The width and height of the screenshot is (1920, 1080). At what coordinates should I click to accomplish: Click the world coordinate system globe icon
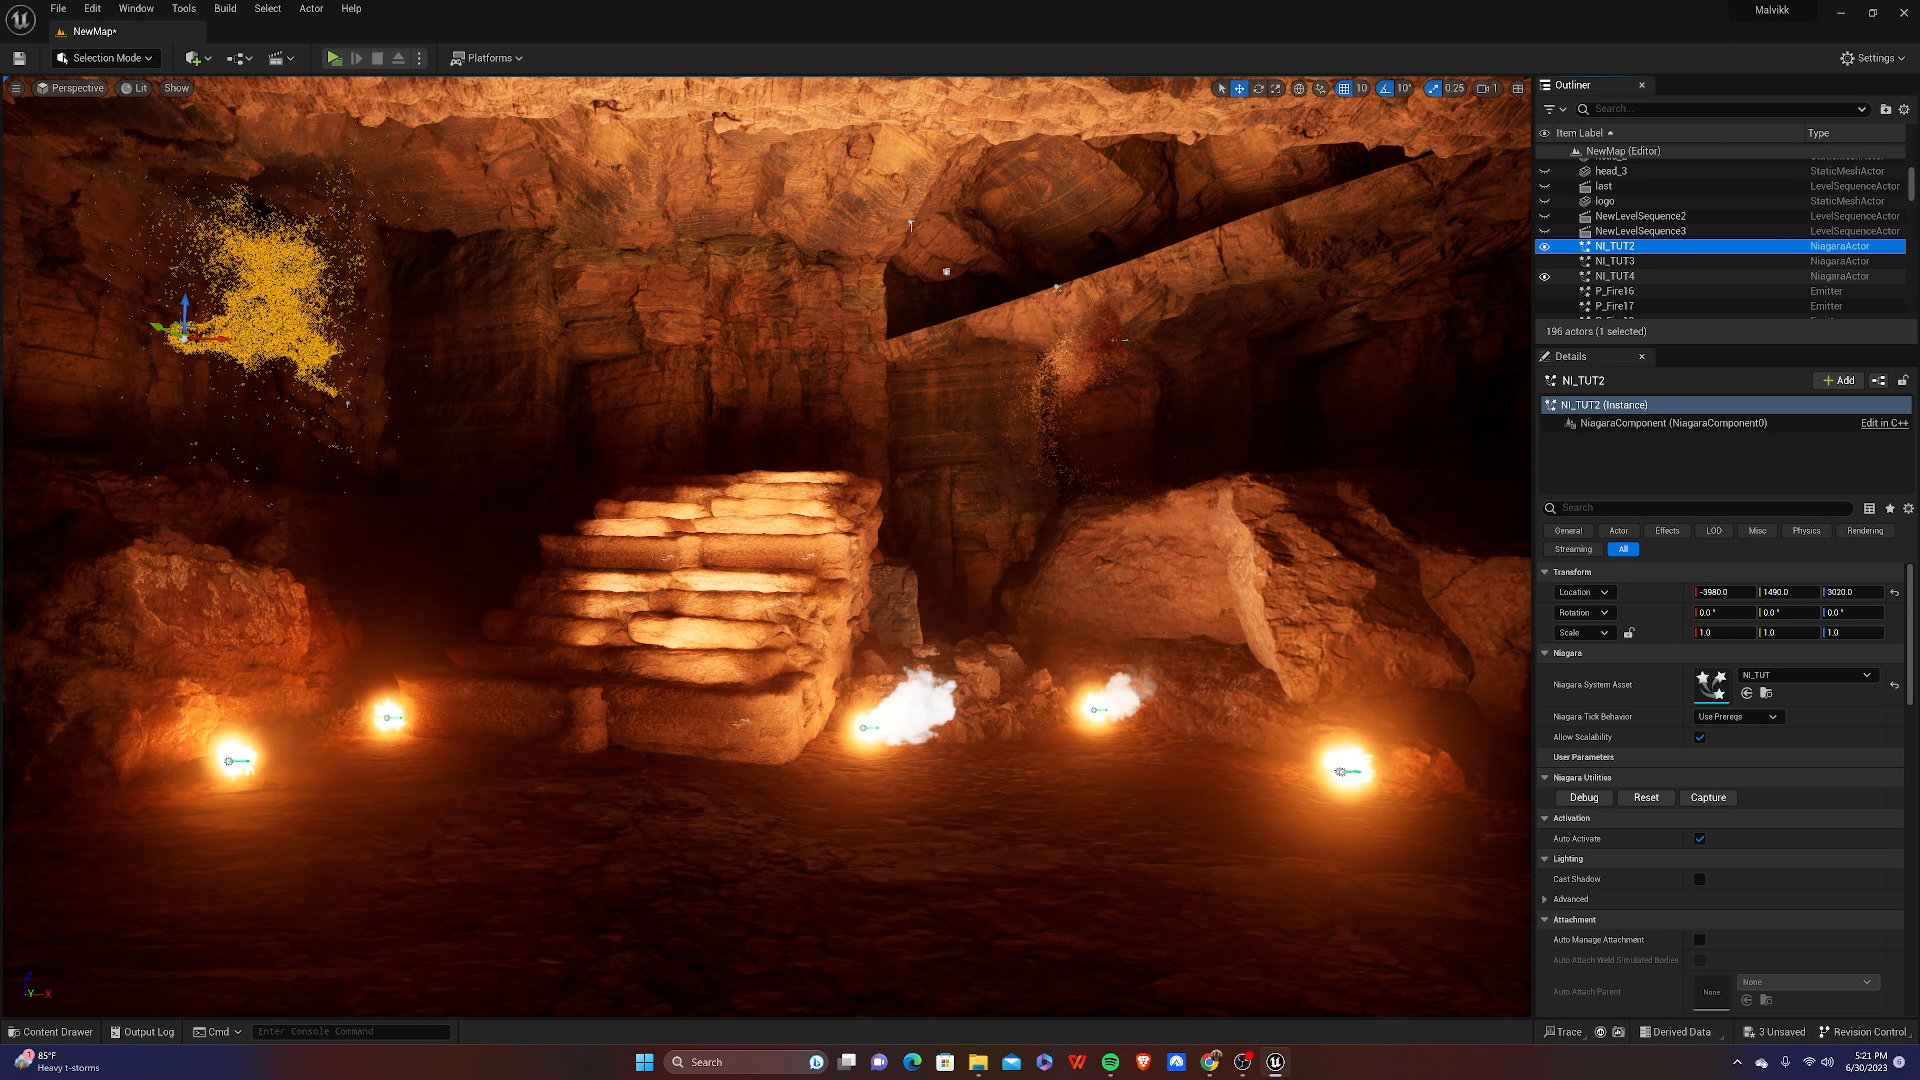1299,88
